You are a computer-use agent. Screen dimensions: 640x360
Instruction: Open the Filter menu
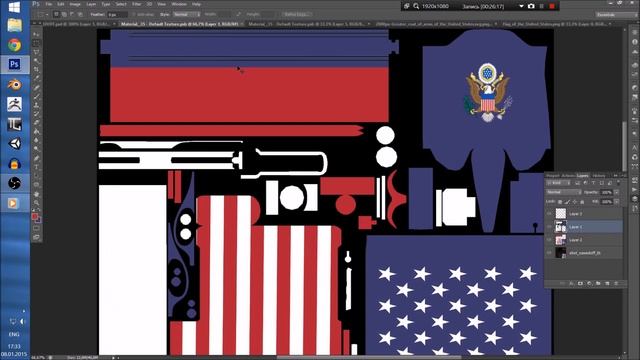click(x=136, y=4)
